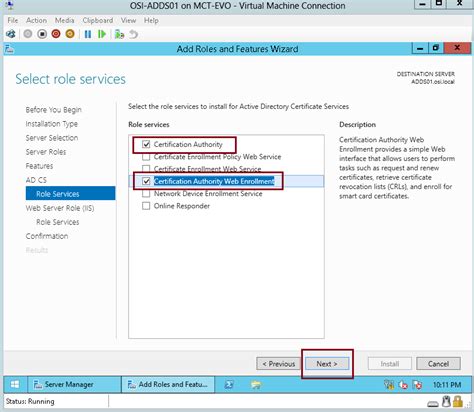Click the Ctrl+Alt+Del toolbar icon
Screen dimensions: 474x412
pyautogui.click(x=11, y=34)
